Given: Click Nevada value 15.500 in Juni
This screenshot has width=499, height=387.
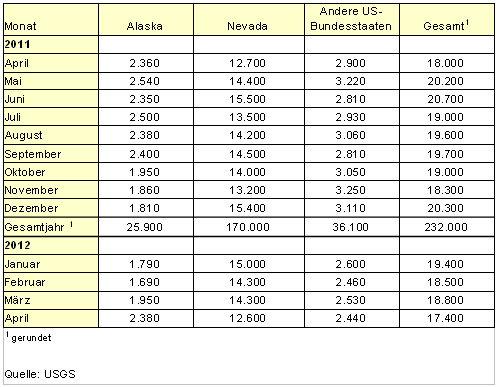Looking at the screenshot, I should click(247, 99).
